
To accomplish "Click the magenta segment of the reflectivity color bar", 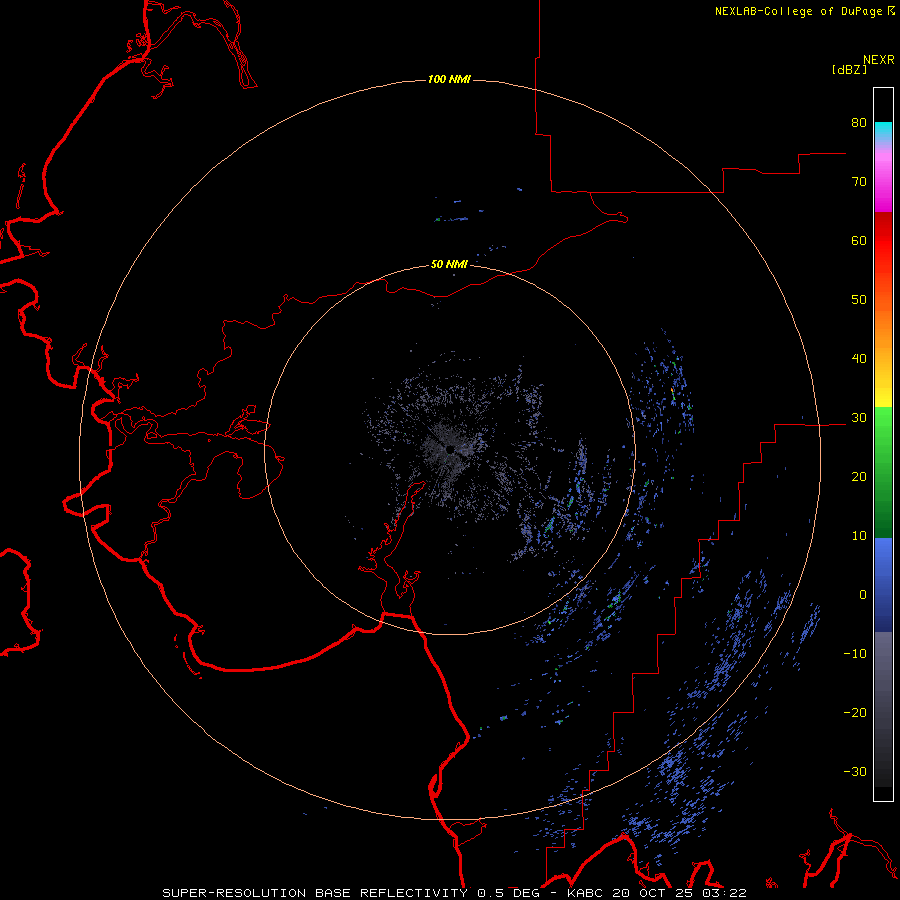I will pyautogui.click(x=883, y=189).
